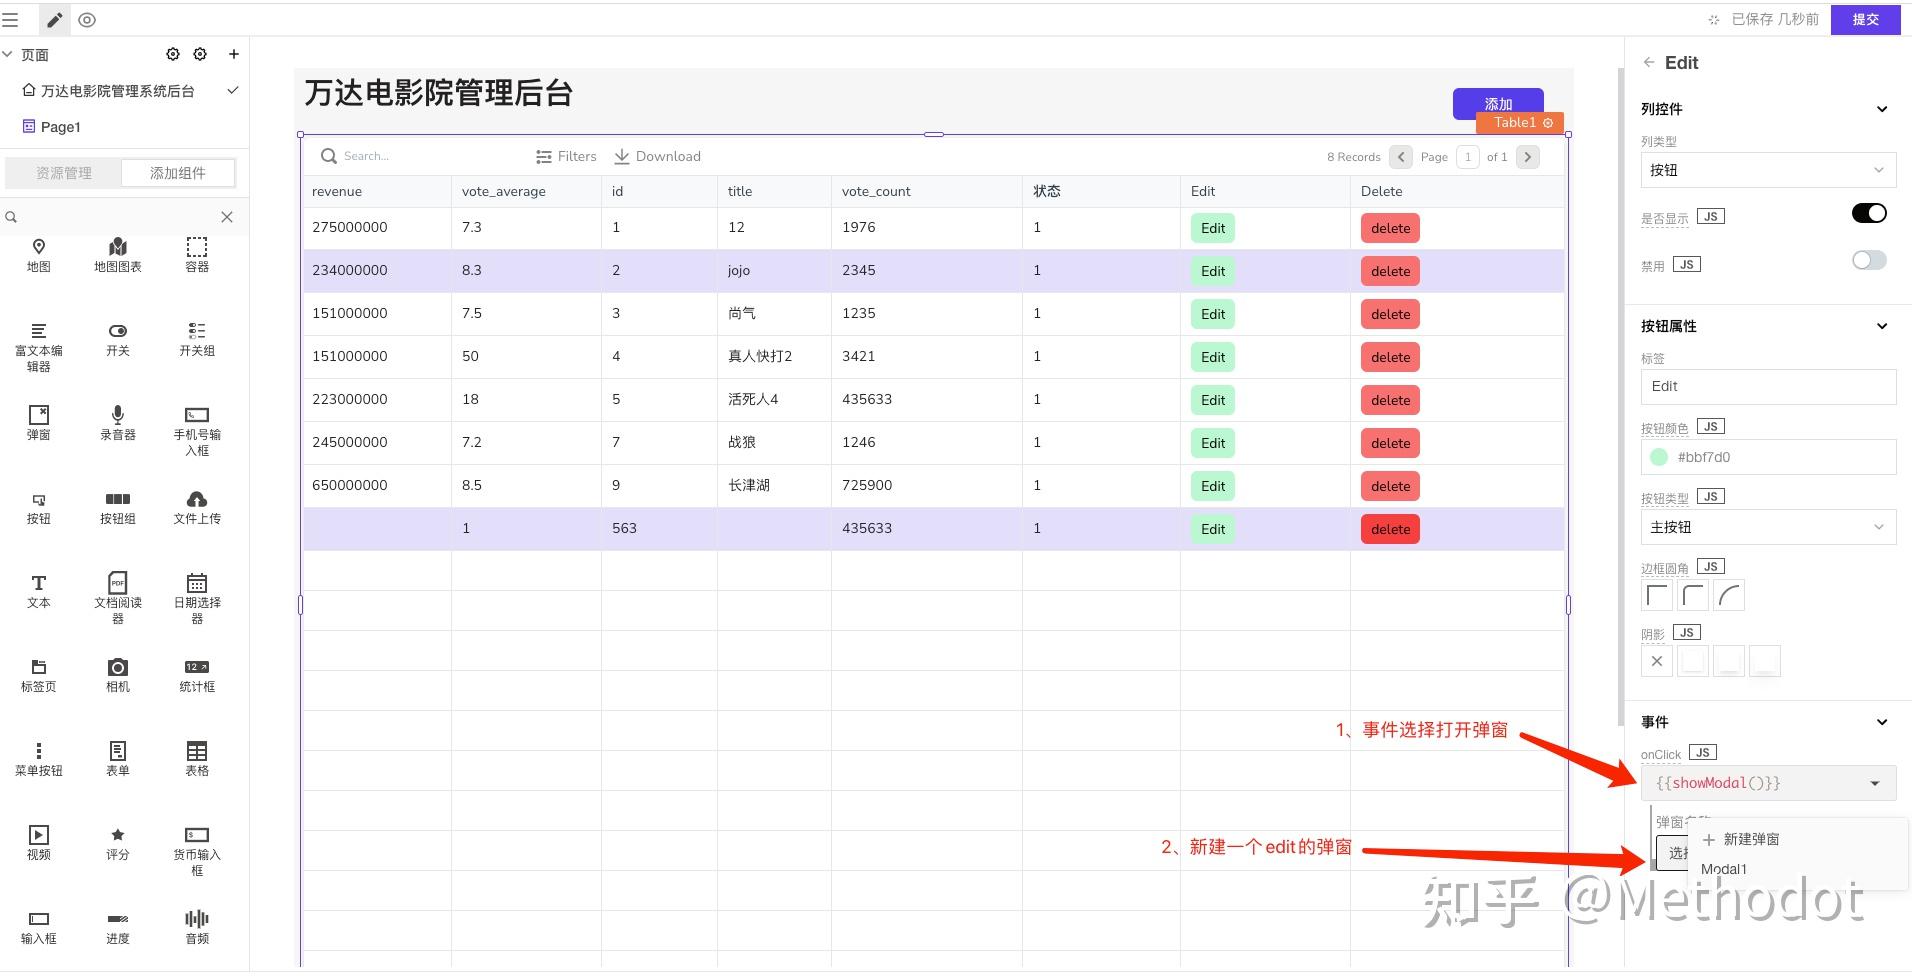
Task: Add a new page with plus icon
Action: coord(233,54)
